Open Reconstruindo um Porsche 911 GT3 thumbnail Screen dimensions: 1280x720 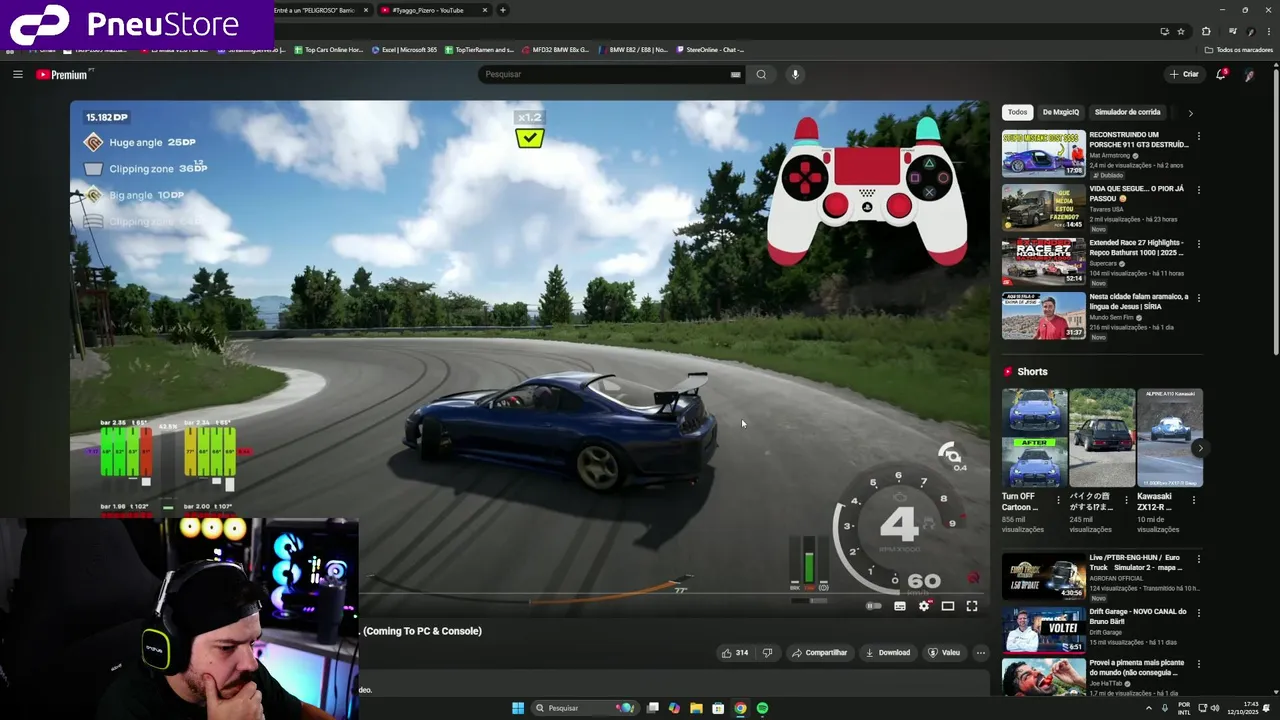[1043, 153]
